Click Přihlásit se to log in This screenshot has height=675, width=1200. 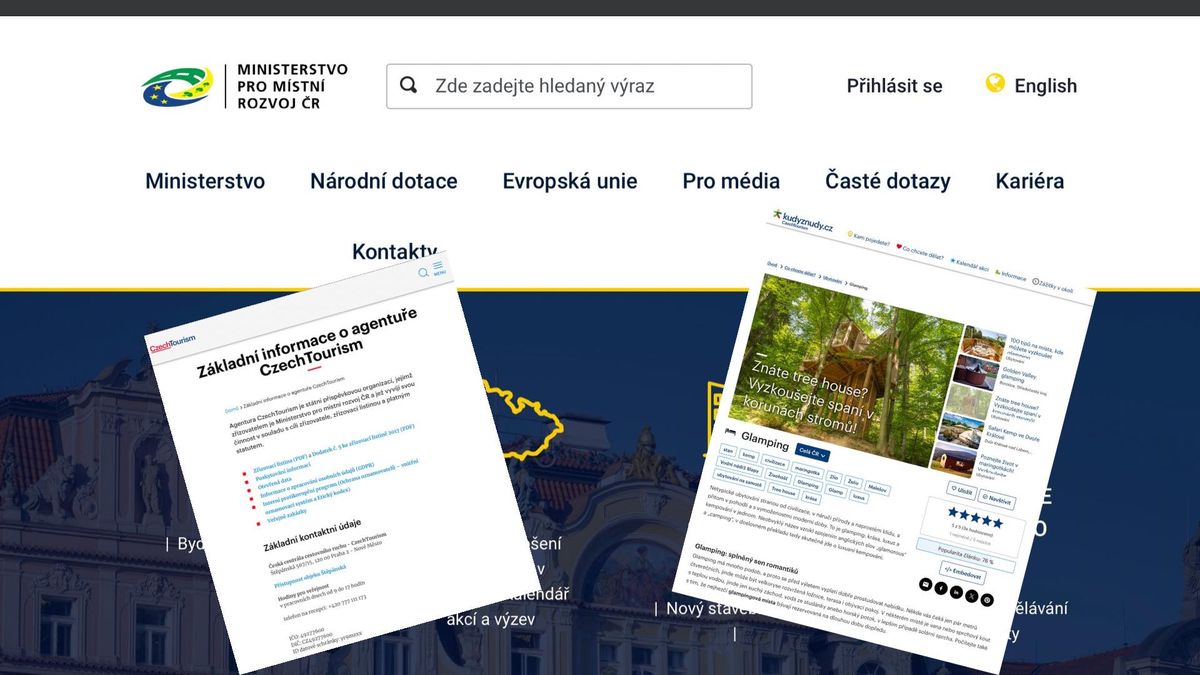coord(895,86)
